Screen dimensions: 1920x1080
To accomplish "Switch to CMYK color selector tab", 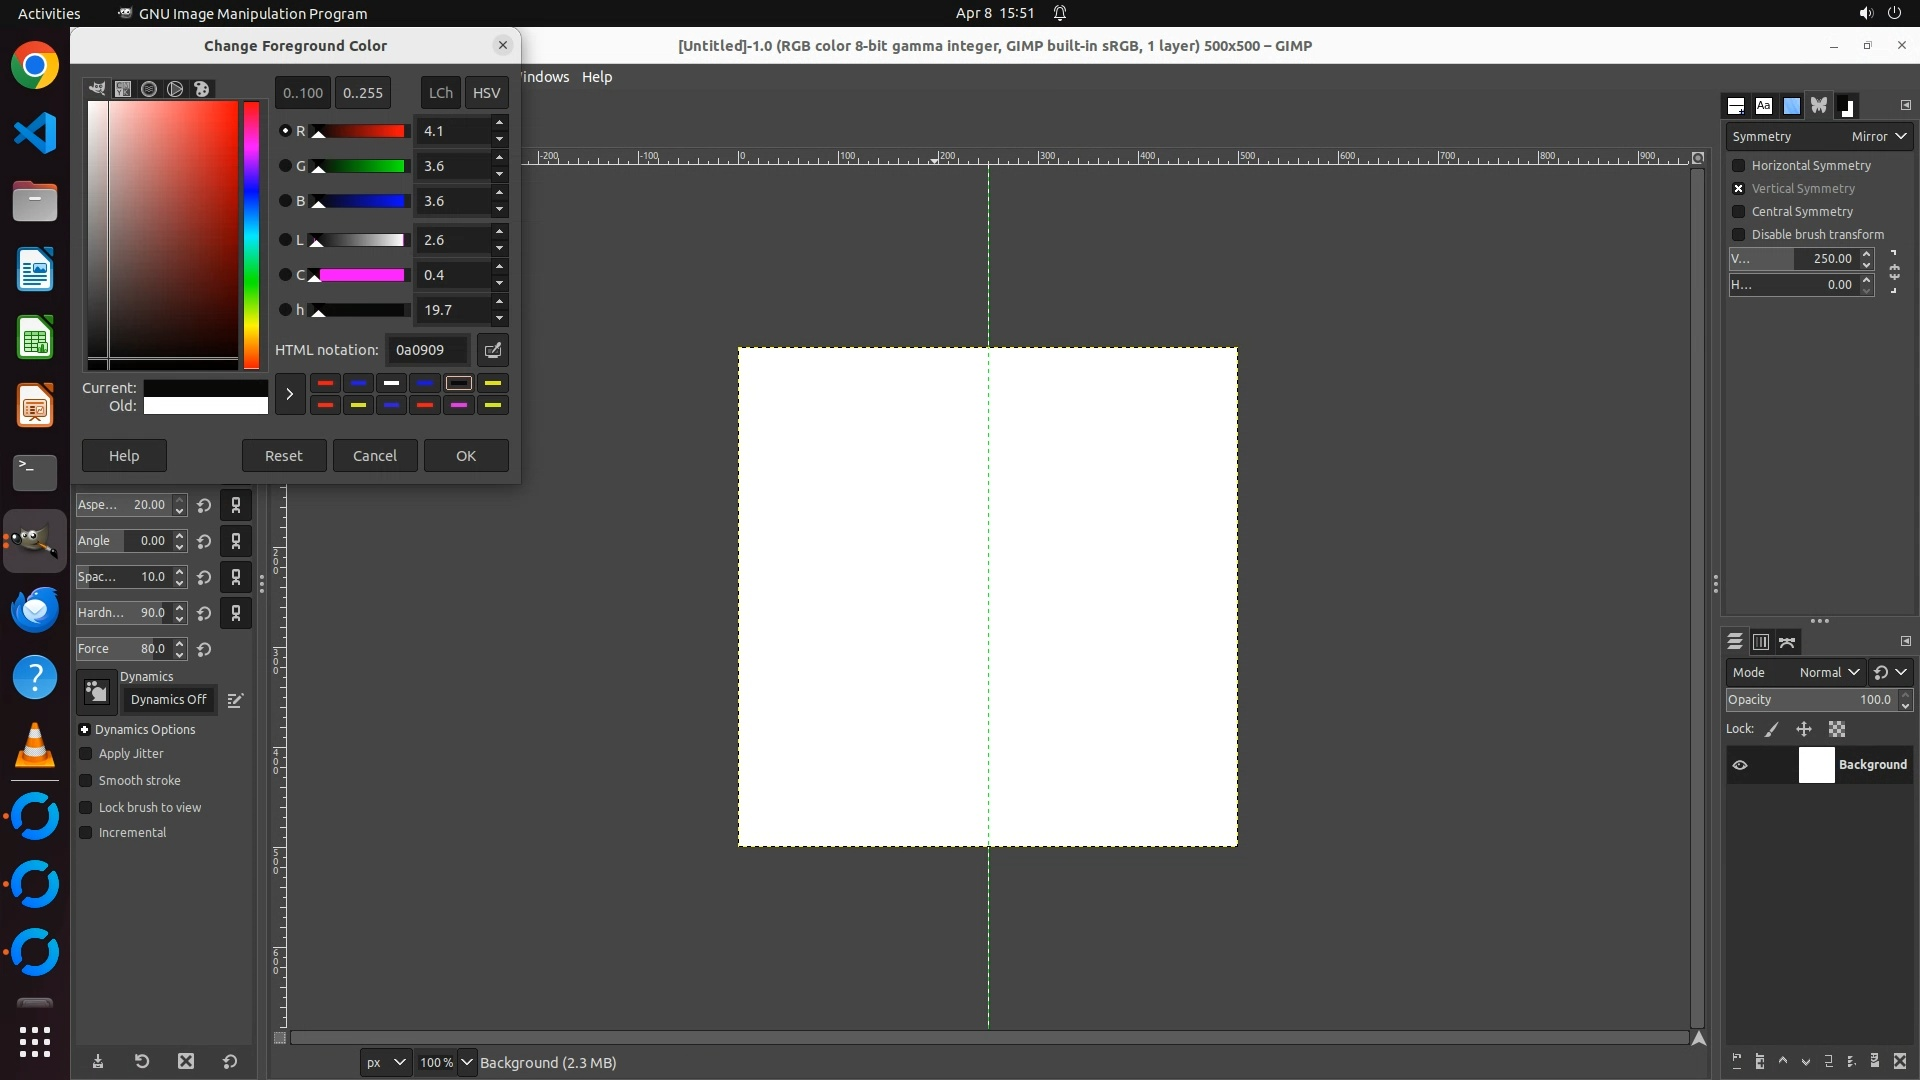I will tap(123, 89).
